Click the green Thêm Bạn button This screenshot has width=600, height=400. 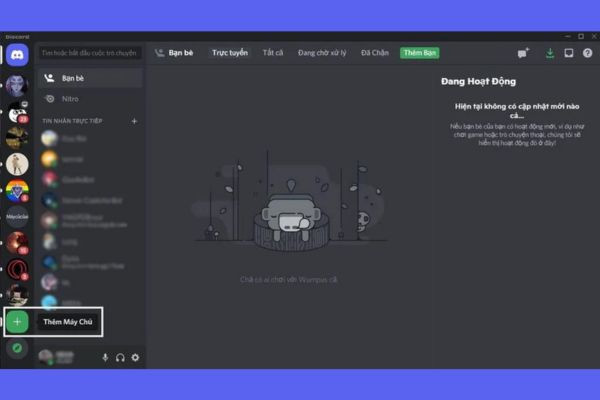pyautogui.click(x=420, y=53)
